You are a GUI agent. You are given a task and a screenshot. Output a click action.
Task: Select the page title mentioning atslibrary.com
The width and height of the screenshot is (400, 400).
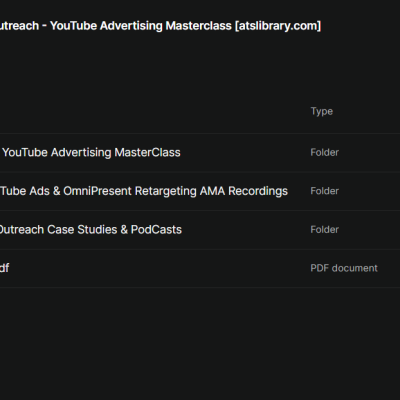point(160,26)
